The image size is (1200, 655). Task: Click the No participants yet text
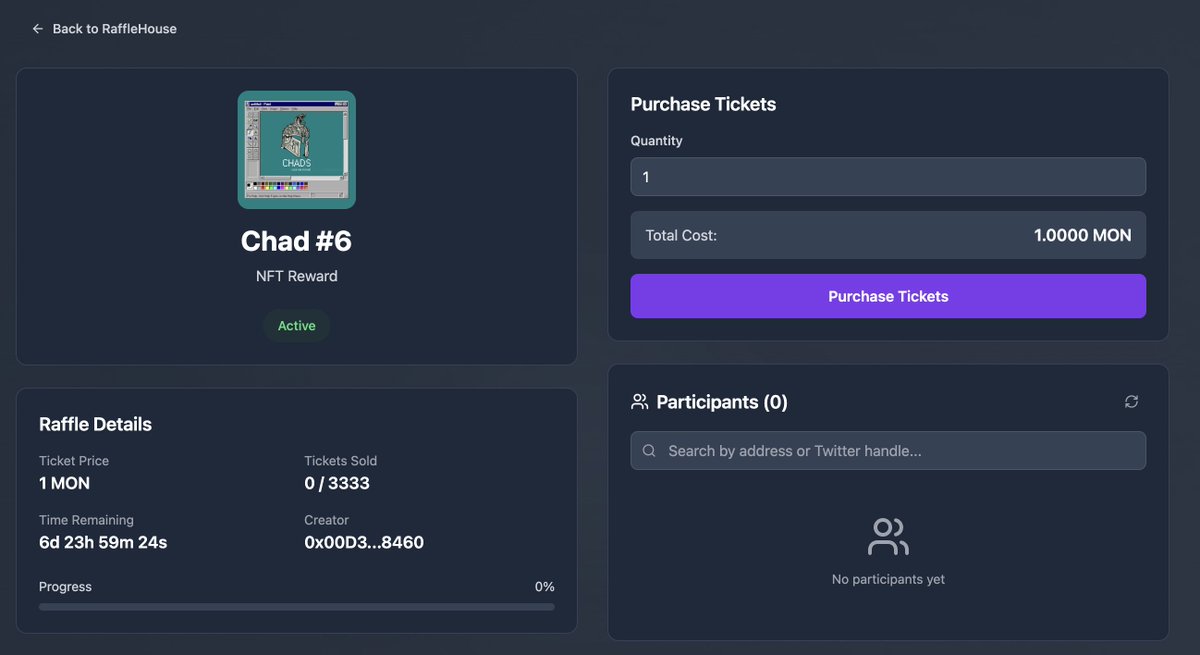tap(888, 580)
